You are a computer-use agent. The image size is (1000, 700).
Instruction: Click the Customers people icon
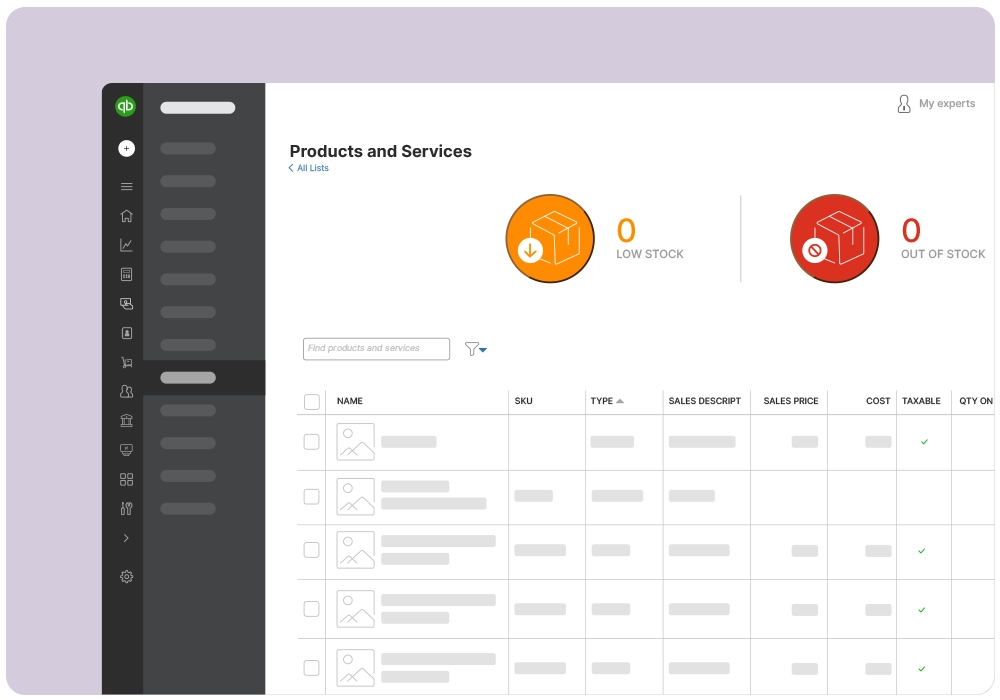(126, 391)
